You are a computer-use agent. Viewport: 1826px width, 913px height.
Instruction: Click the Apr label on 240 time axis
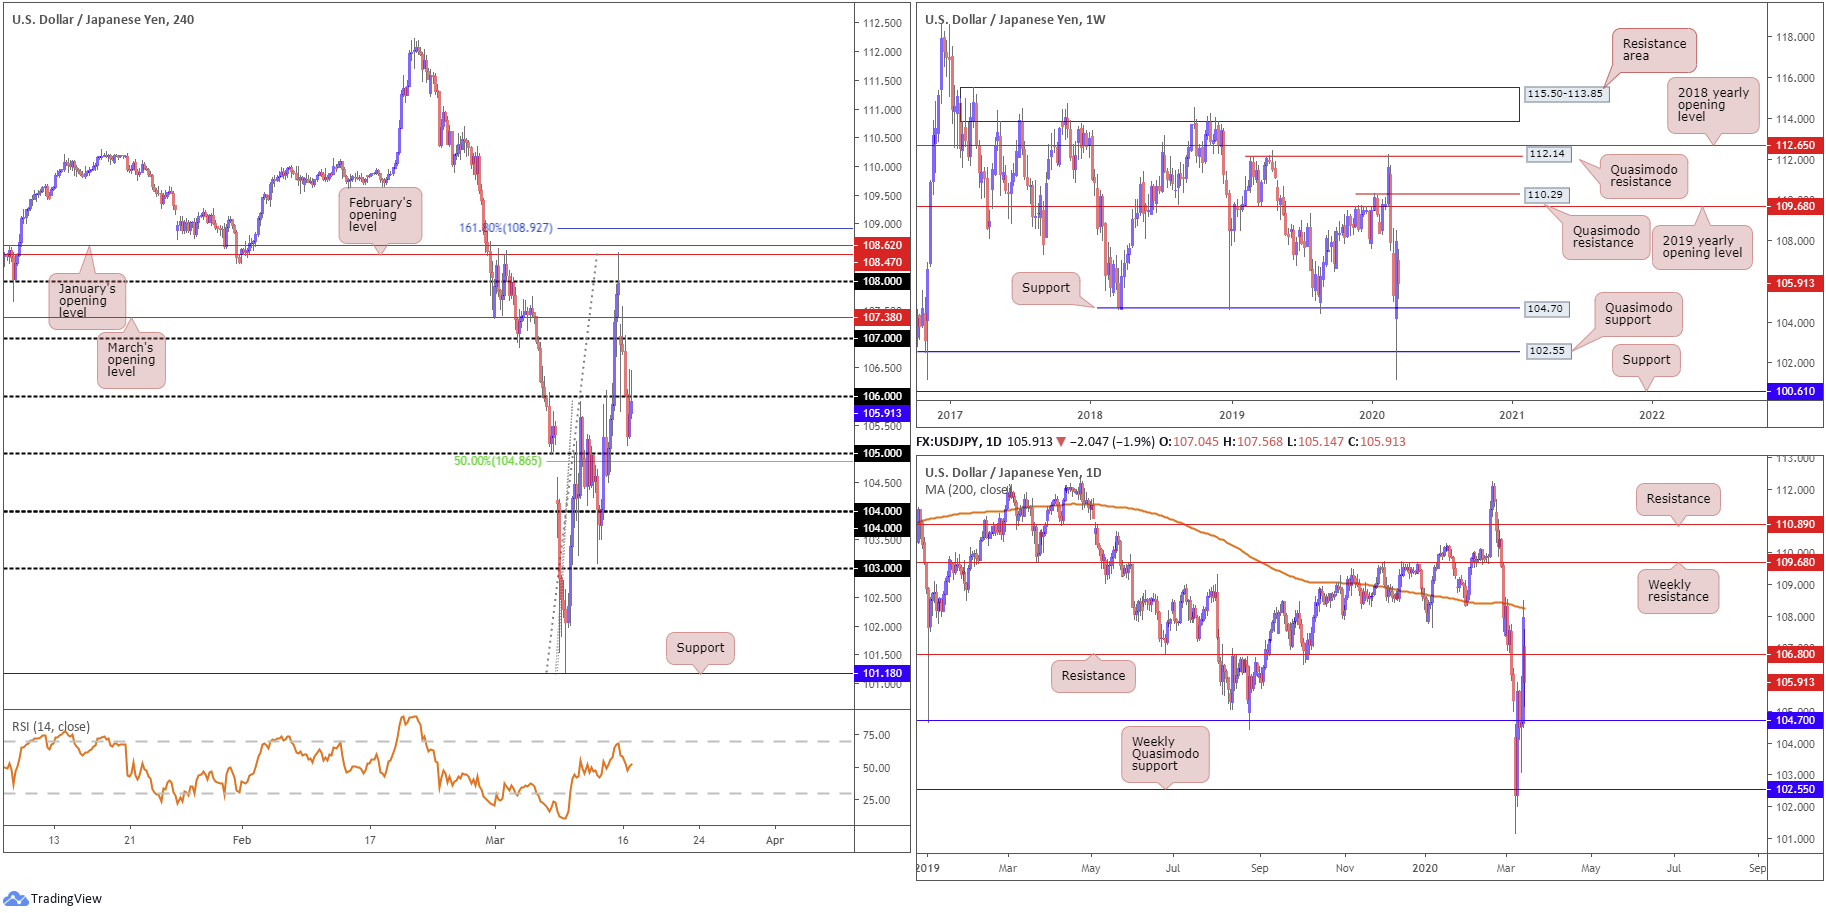point(775,840)
